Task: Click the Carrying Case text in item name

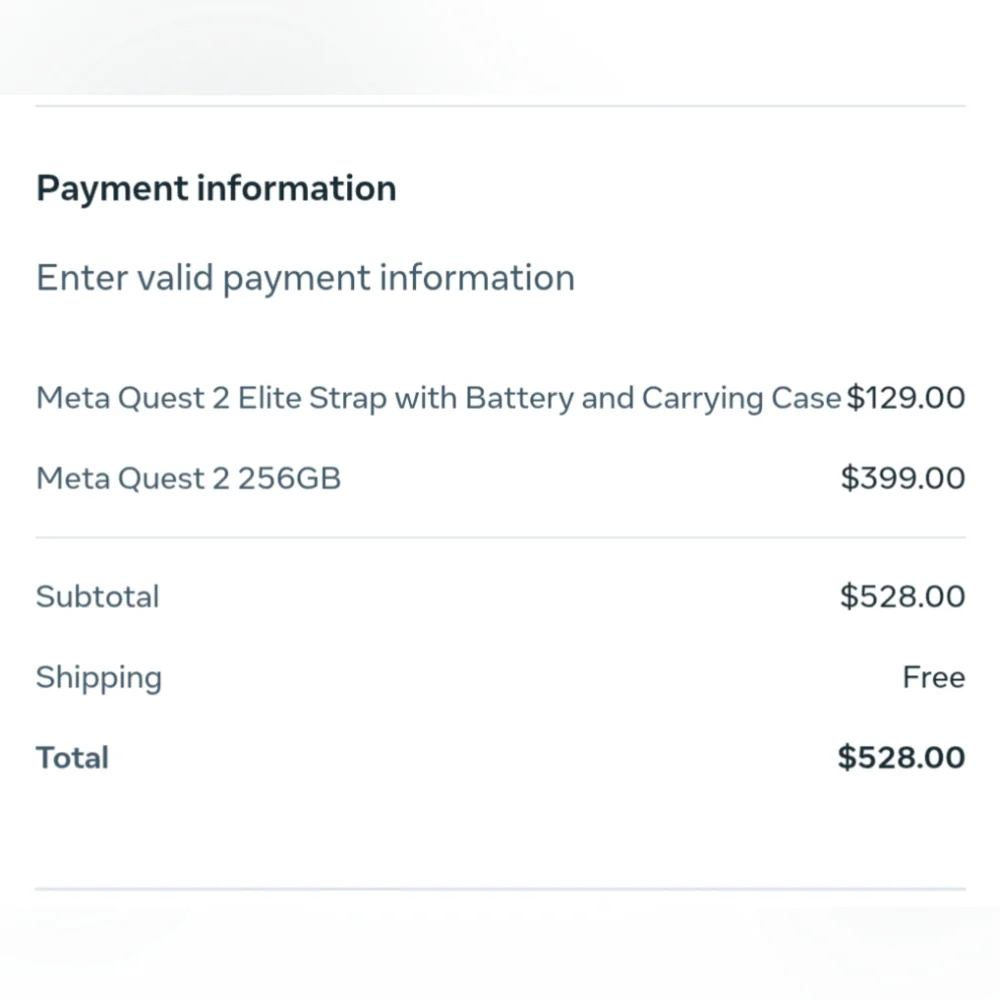Action: [x=742, y=399]
